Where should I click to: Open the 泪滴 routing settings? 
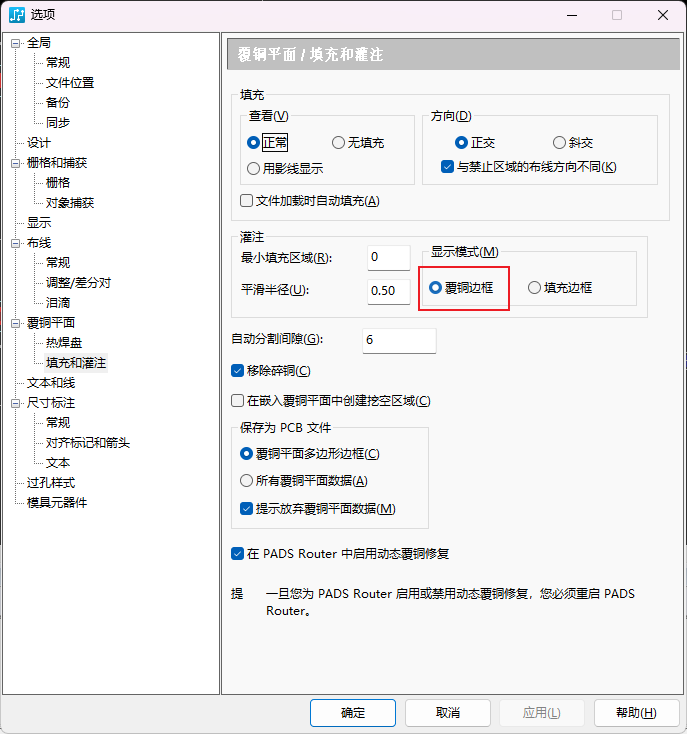pyautogui.click(x=58, y=303)
